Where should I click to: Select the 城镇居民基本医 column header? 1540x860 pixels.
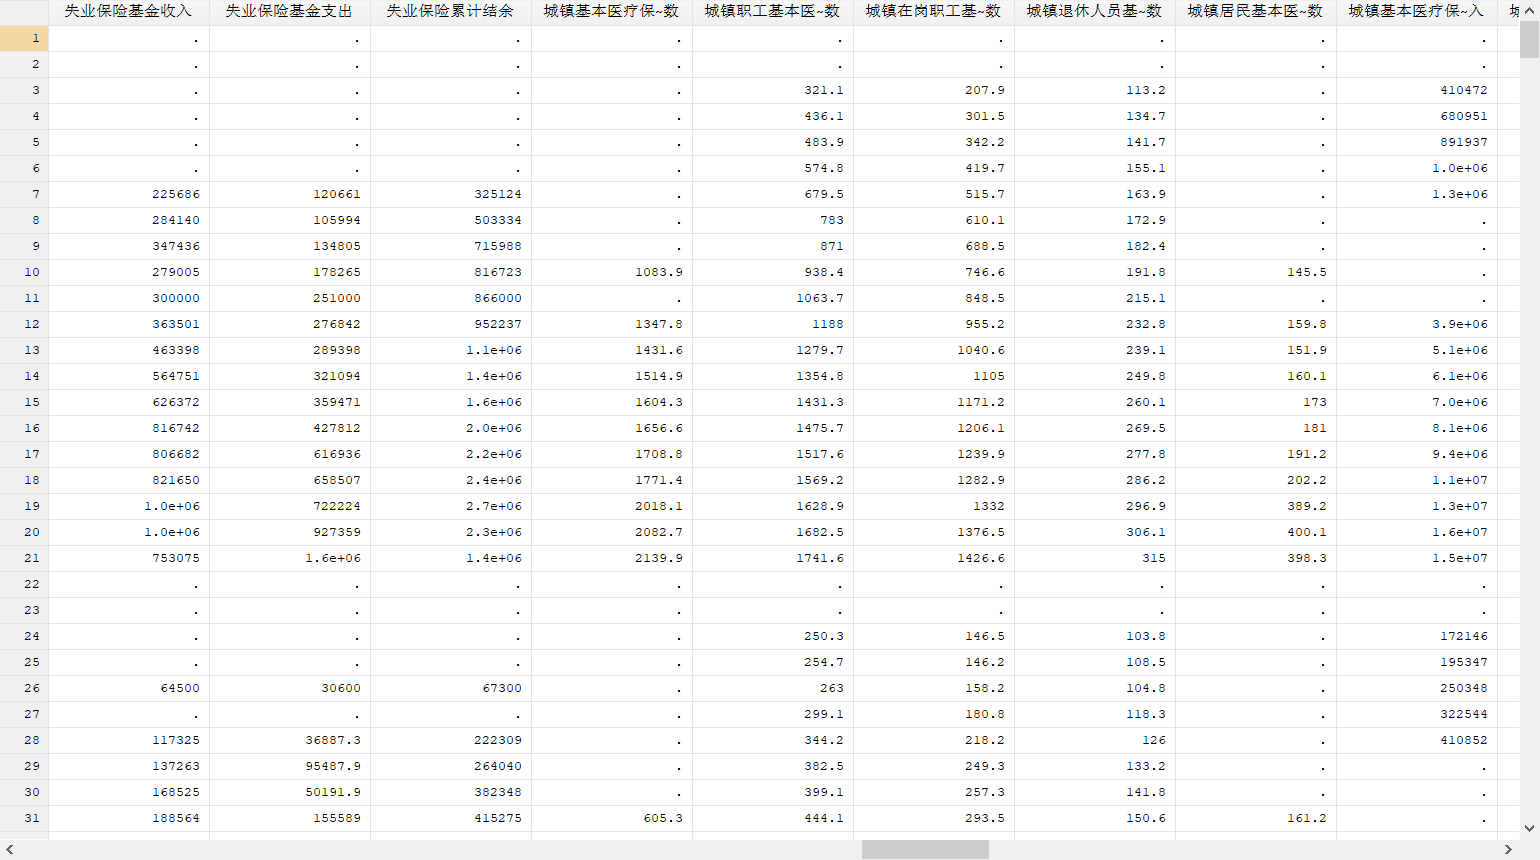tap(1256, 12)
